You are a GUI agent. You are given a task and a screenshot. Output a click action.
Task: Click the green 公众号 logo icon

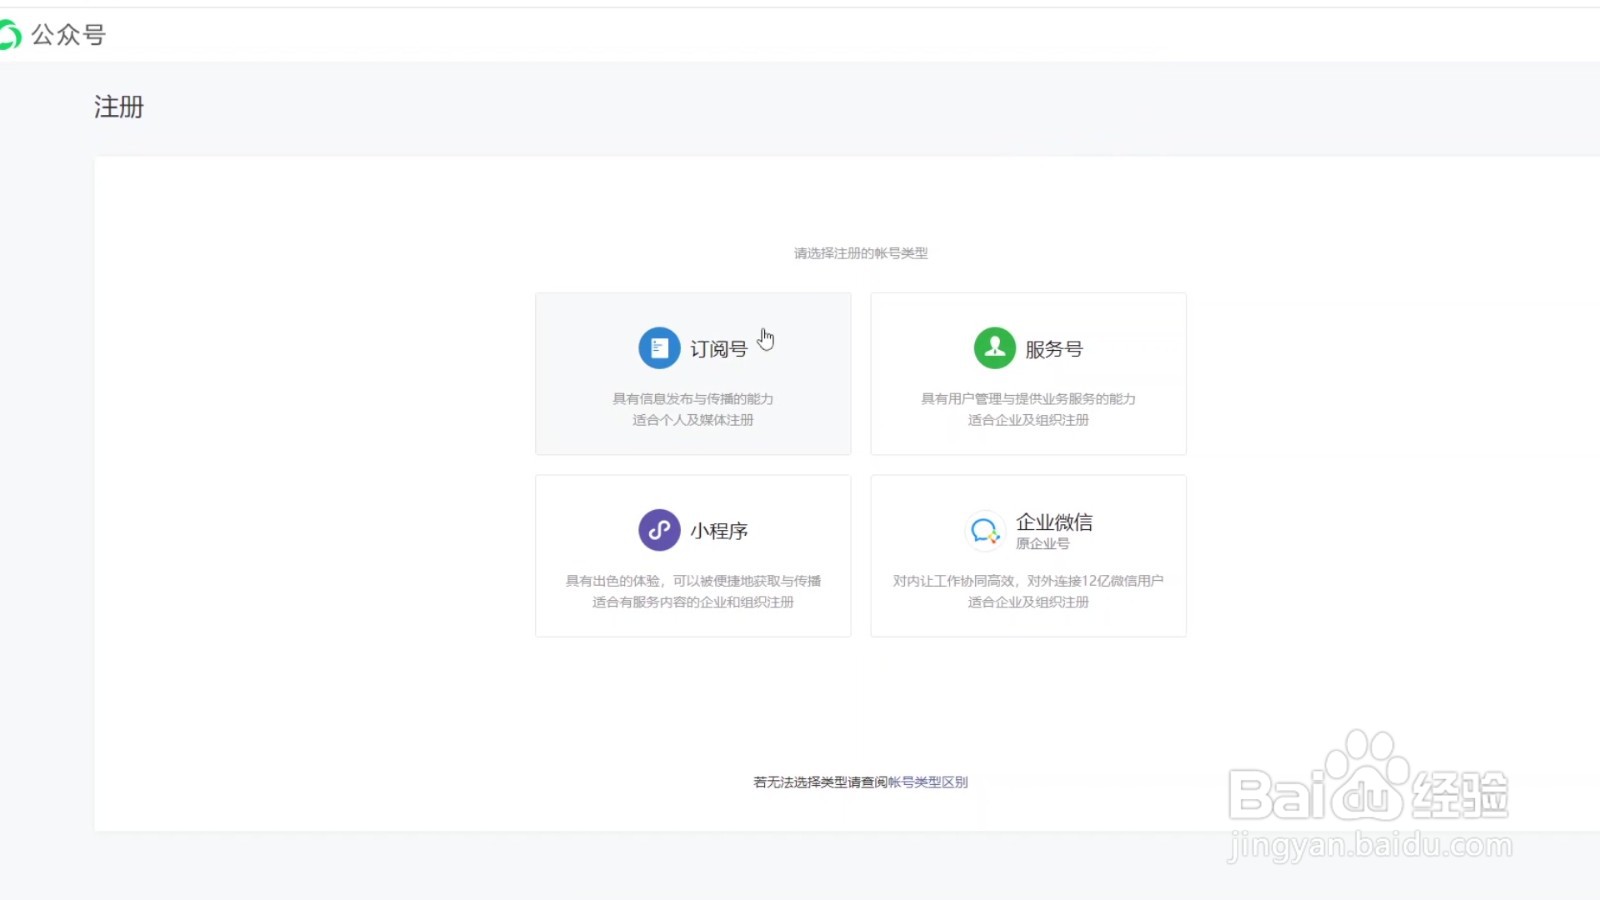[9, 35]
